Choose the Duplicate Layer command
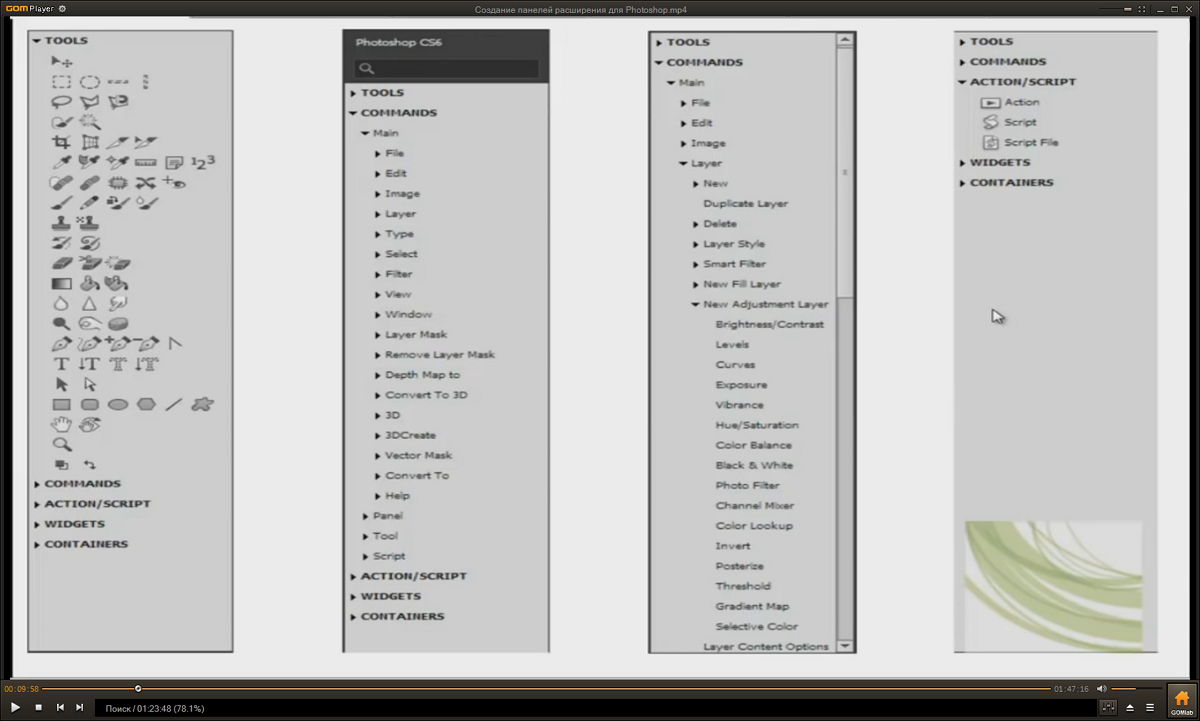Viewport: 1200px width, 721px height. click(745, 204)
